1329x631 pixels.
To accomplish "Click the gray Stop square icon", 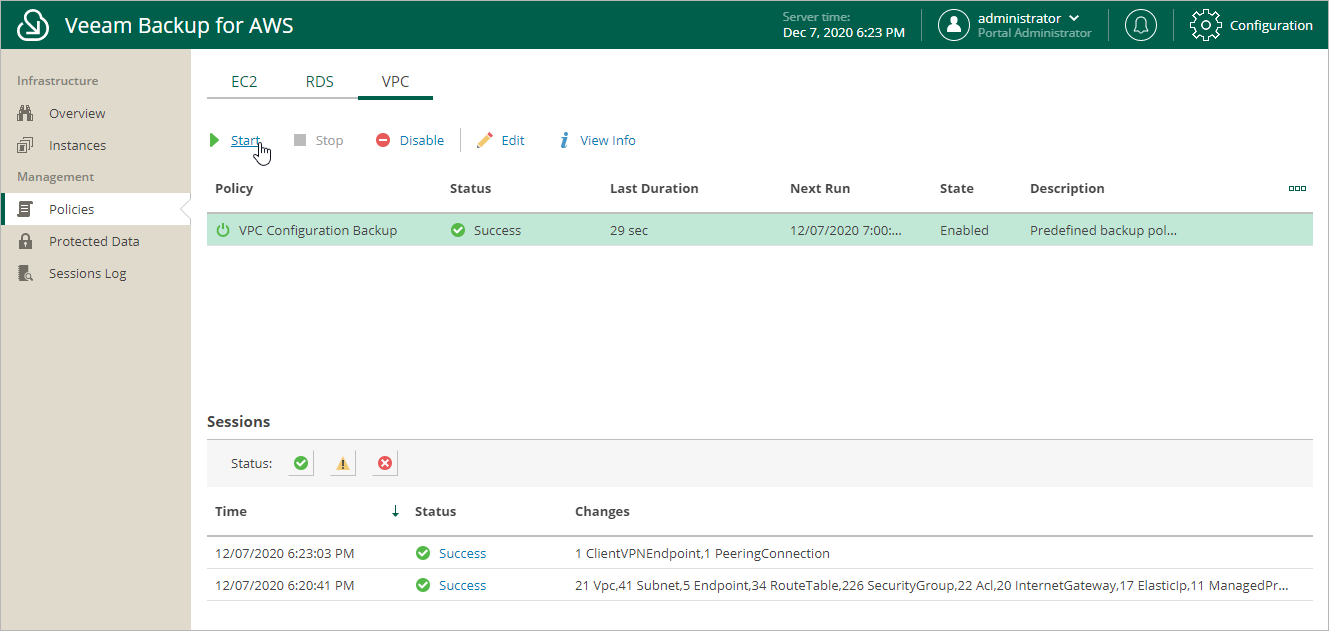I will (x=300, y=141).
